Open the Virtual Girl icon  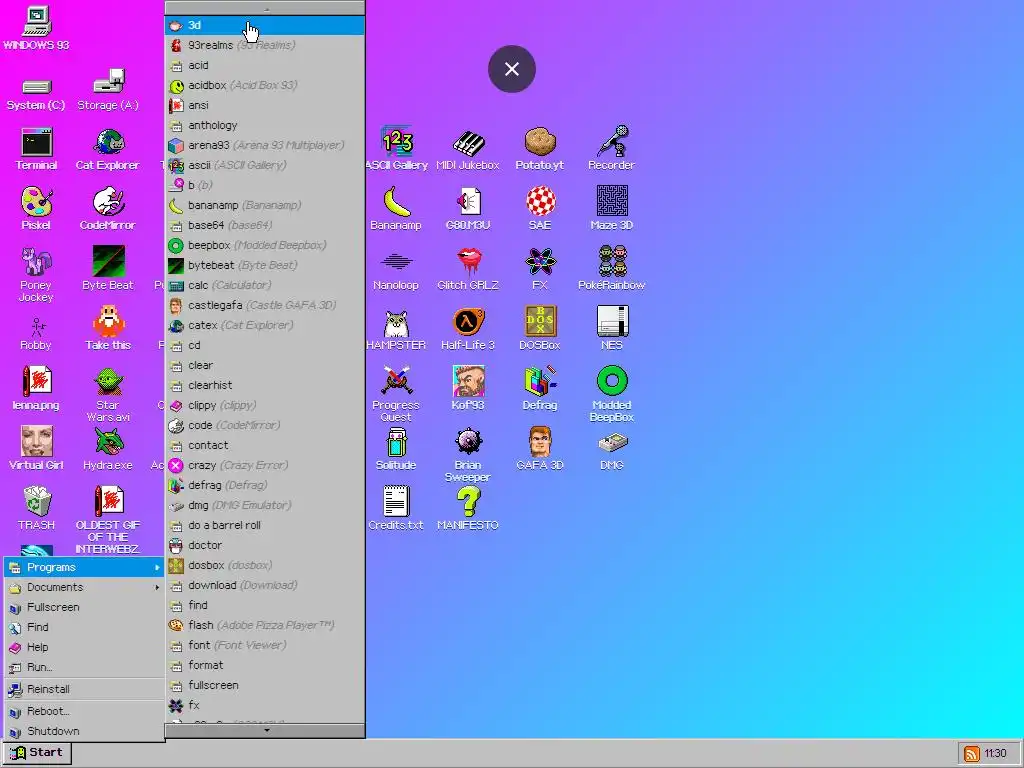37,449
